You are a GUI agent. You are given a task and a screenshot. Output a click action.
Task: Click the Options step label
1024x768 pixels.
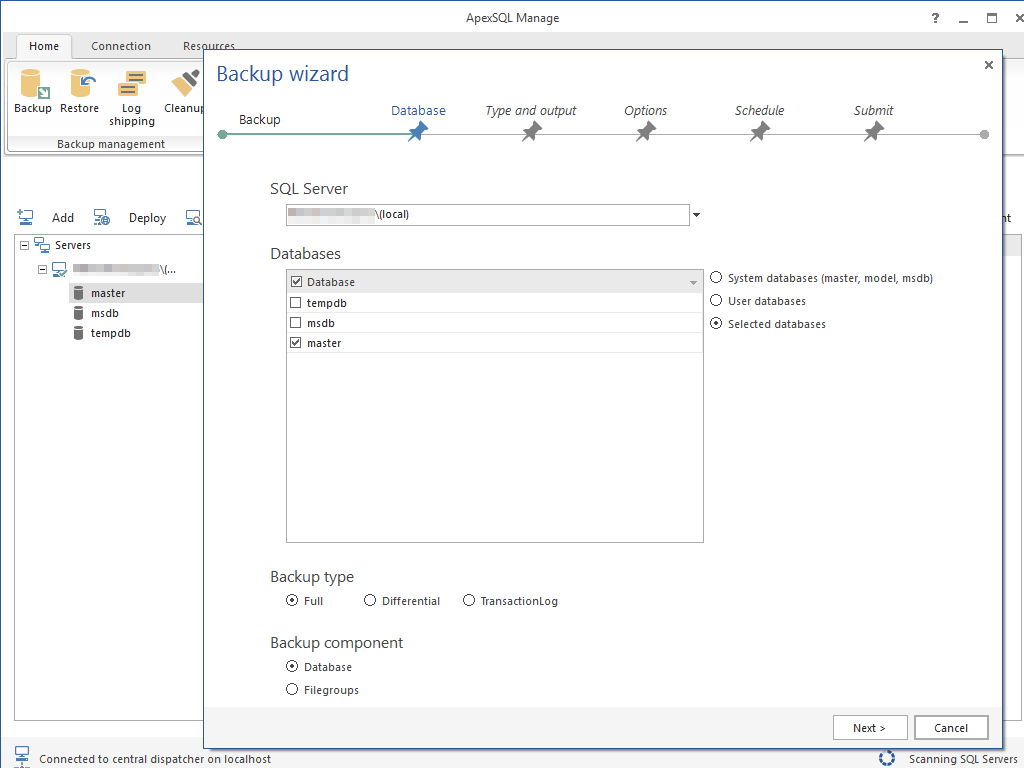(x=645, y=110)
